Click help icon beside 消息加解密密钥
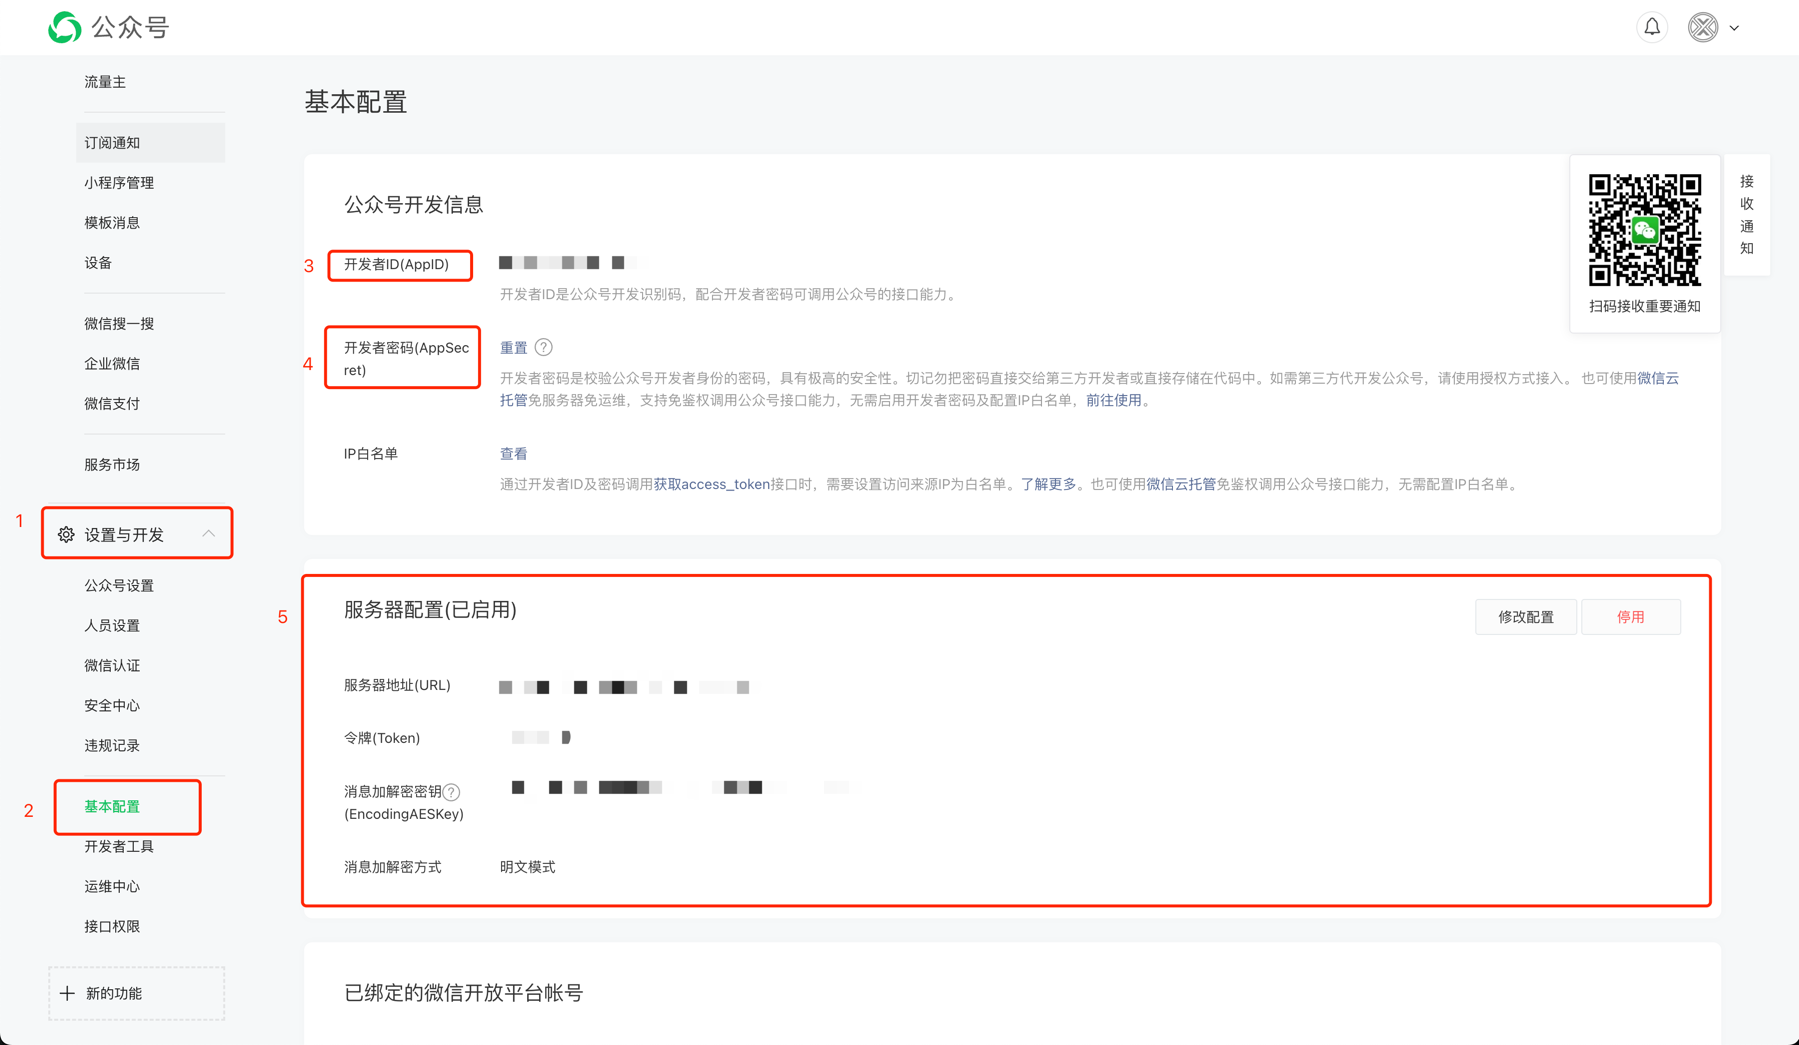 point(452,792)
